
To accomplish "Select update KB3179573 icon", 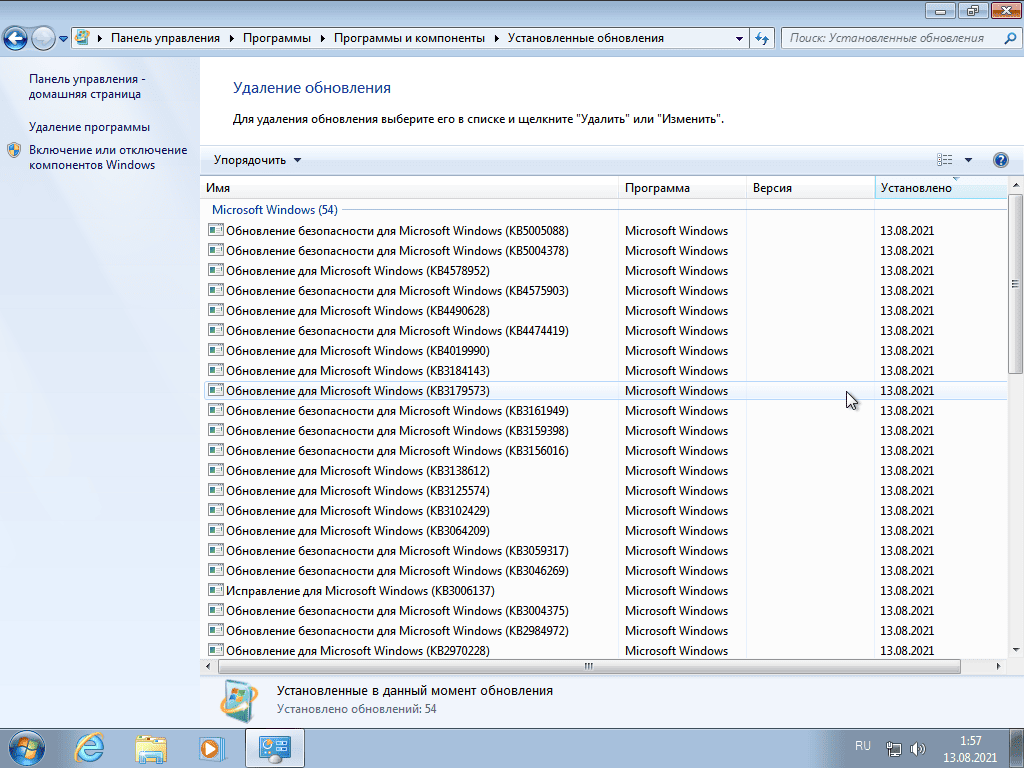I will pos(216,390).
